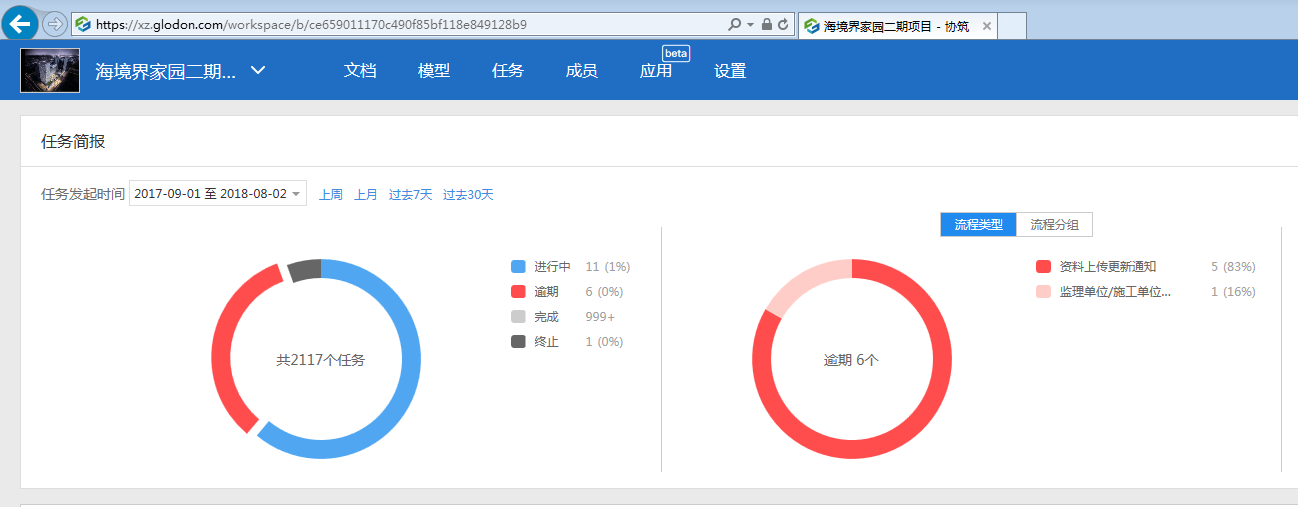Viewport: 1298px width, 507px height.
Task: Click the red 资料上传更新通知 color swatch
Action: pos(1043,267)
